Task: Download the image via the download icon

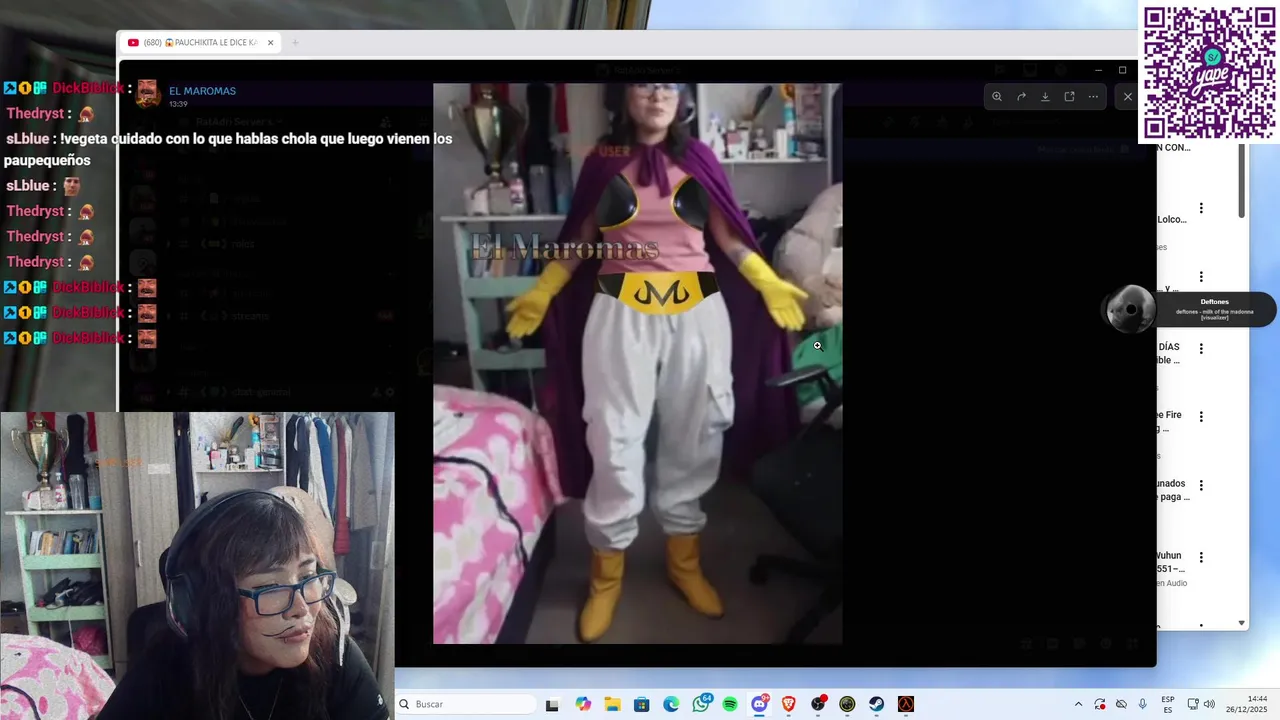Action: tap(1045, 97)
